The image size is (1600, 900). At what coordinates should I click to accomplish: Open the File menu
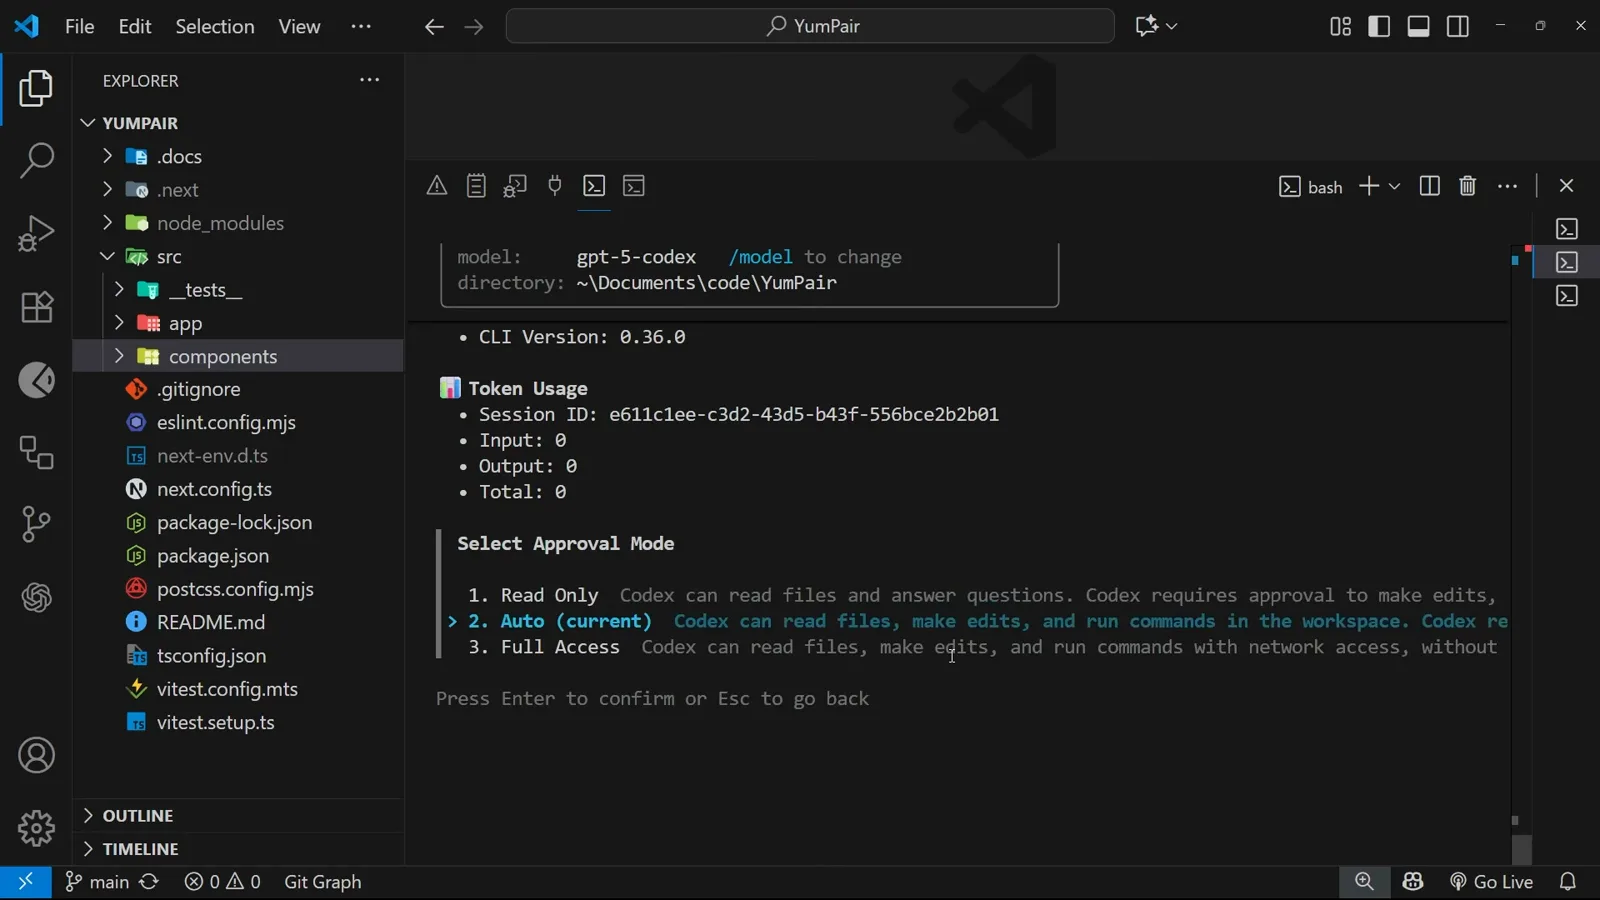point(80,26)
